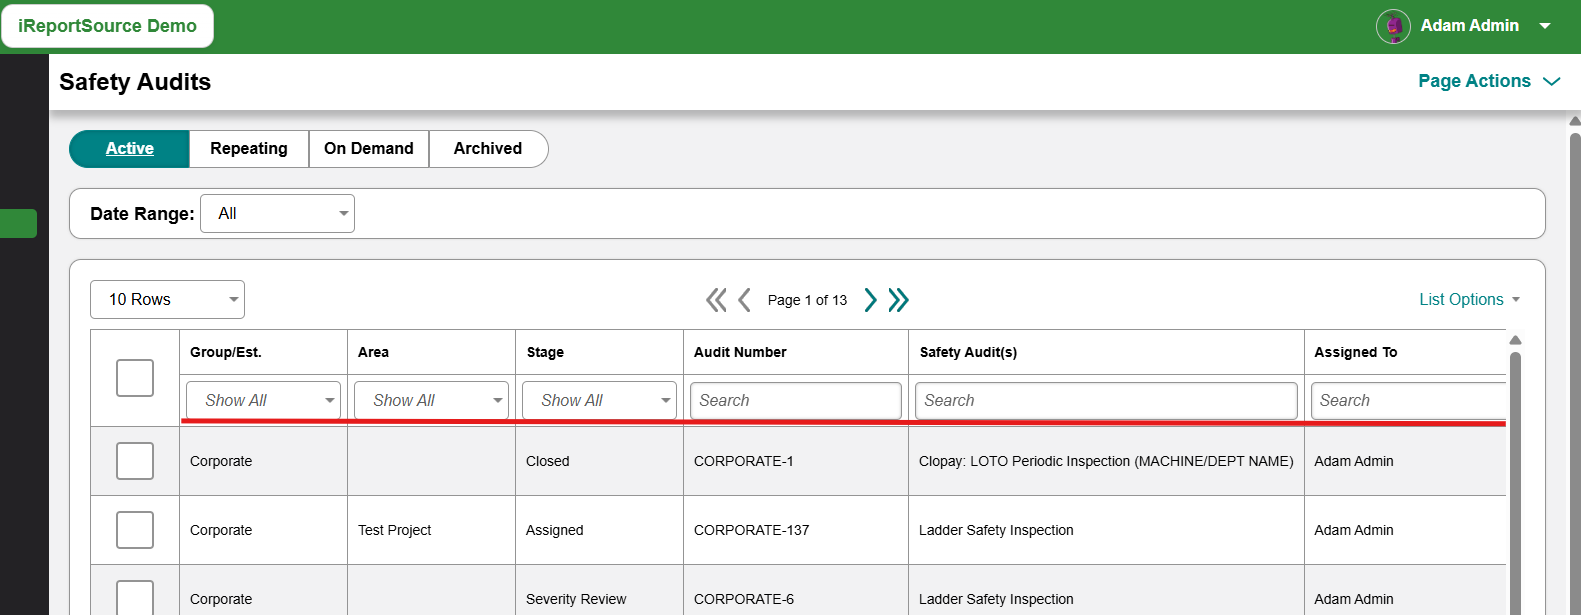Viewport: 1581px width, 615px height.
Task: Click Ladder Safety Inspection in the CORPORATE-6 row
Action: [x=996, y=599]
